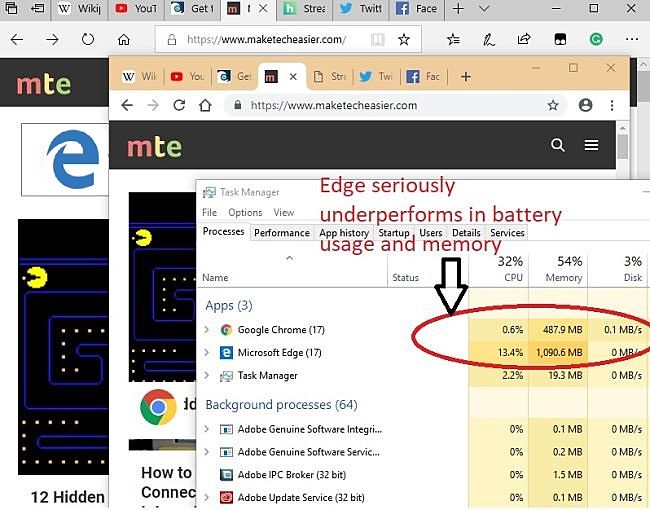Switch to Details tab
The image size is (650, 510).
[x=466, y=233]
